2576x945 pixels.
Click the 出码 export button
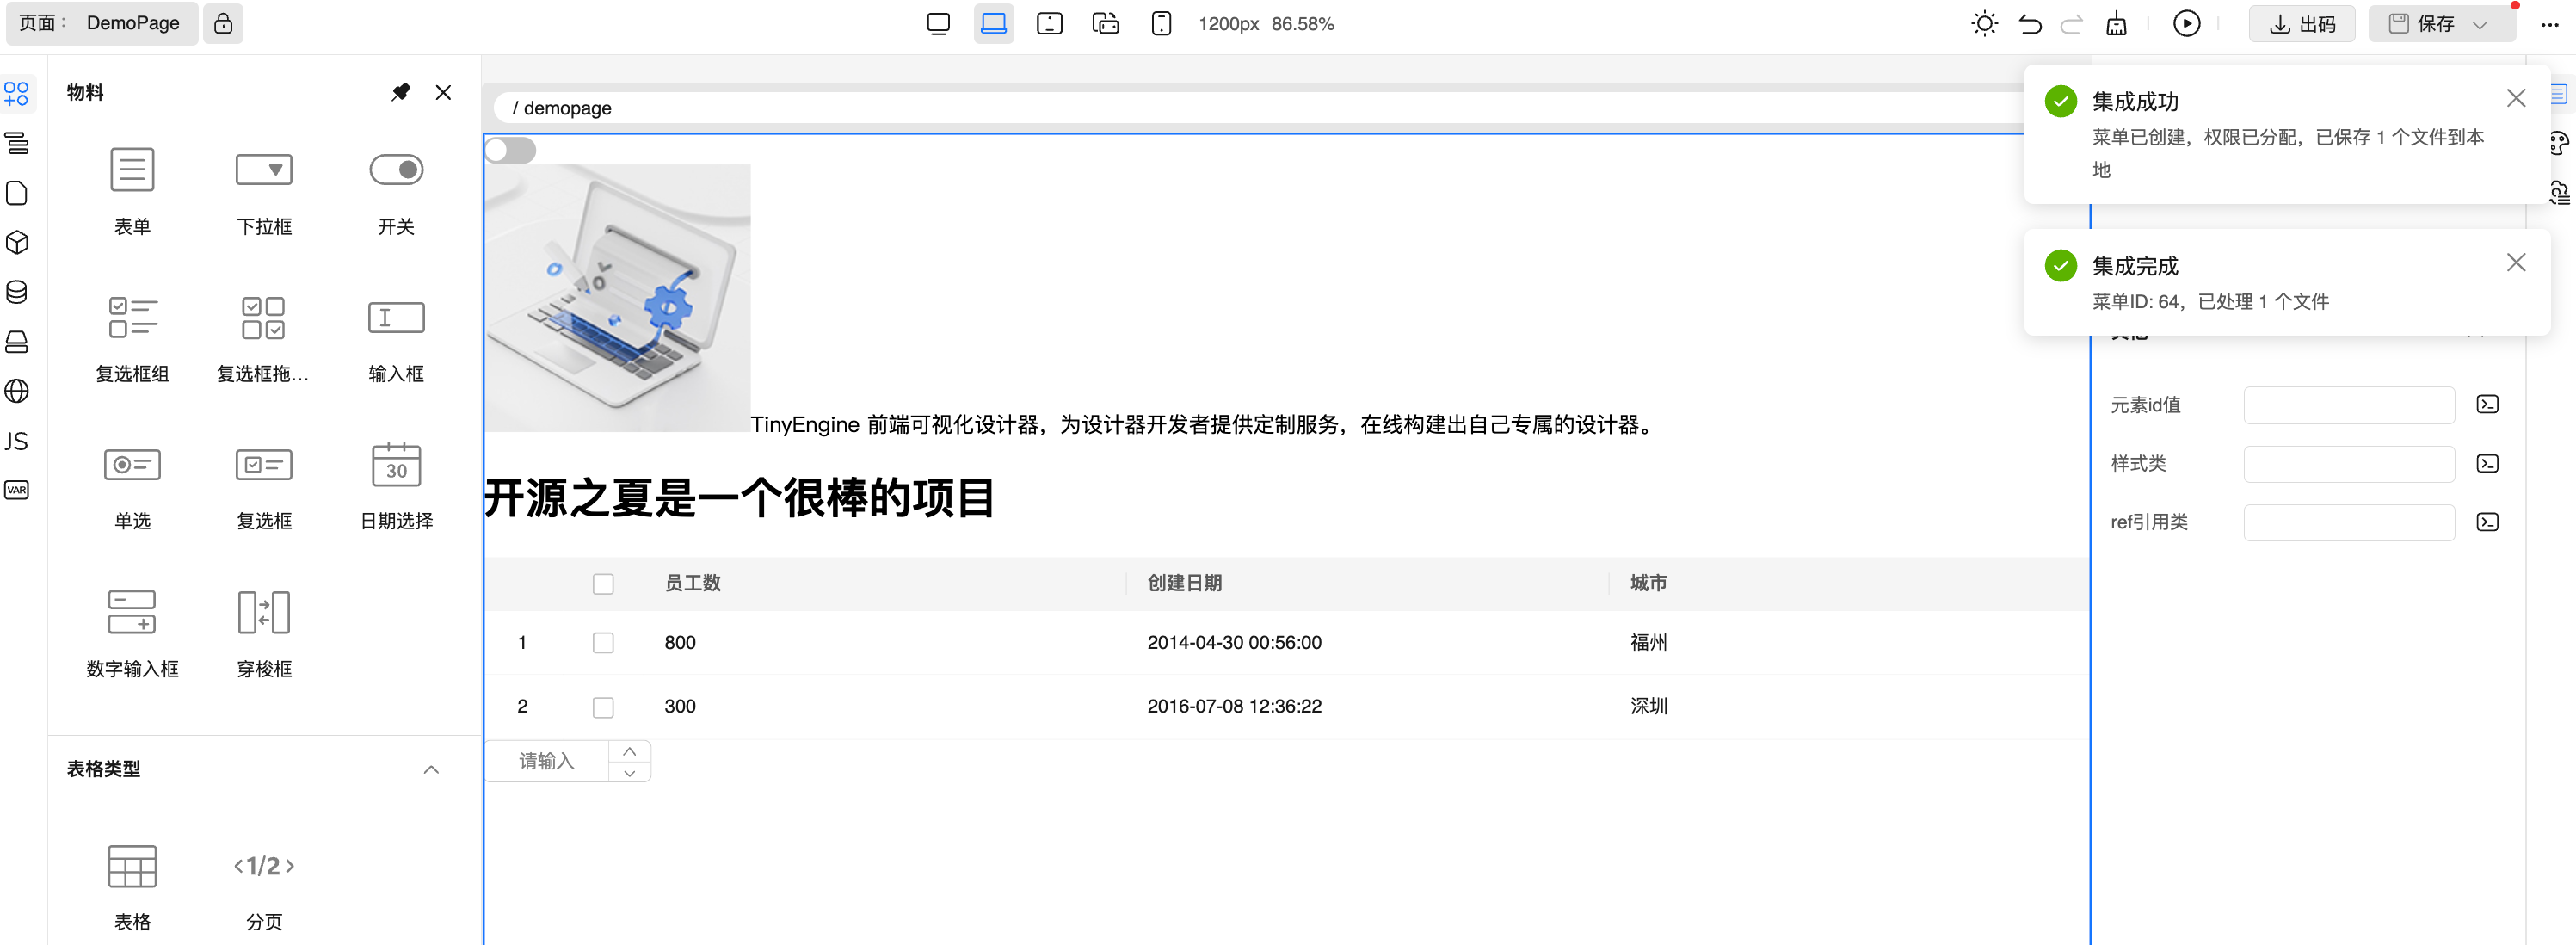(x=2301, y=25)
